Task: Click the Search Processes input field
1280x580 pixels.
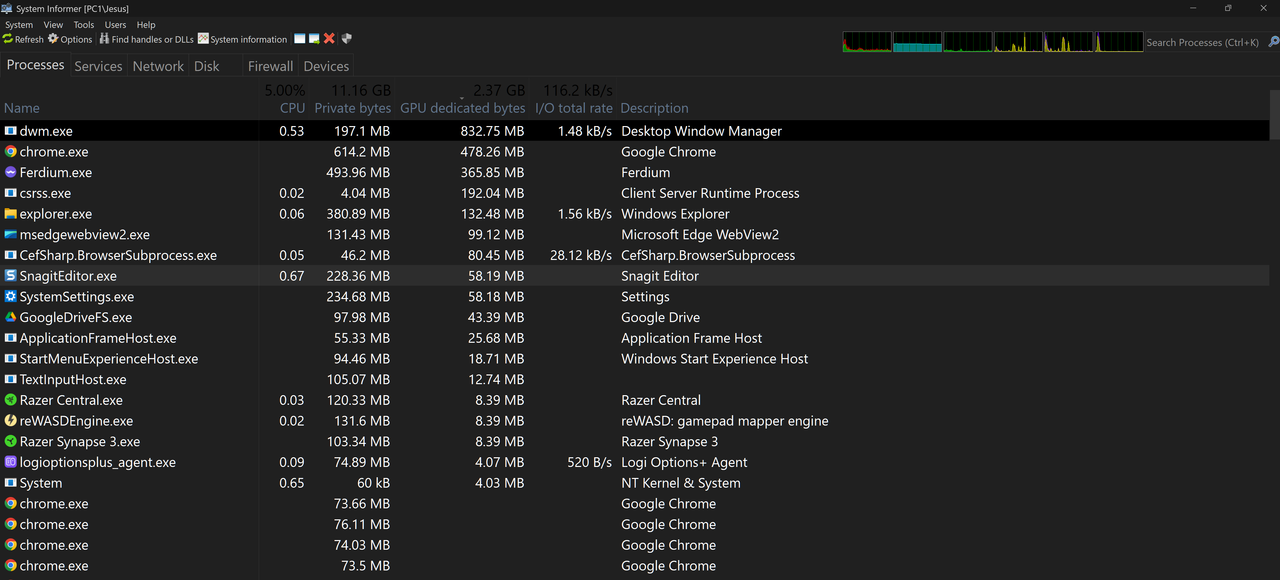Action: [1203, 42]
